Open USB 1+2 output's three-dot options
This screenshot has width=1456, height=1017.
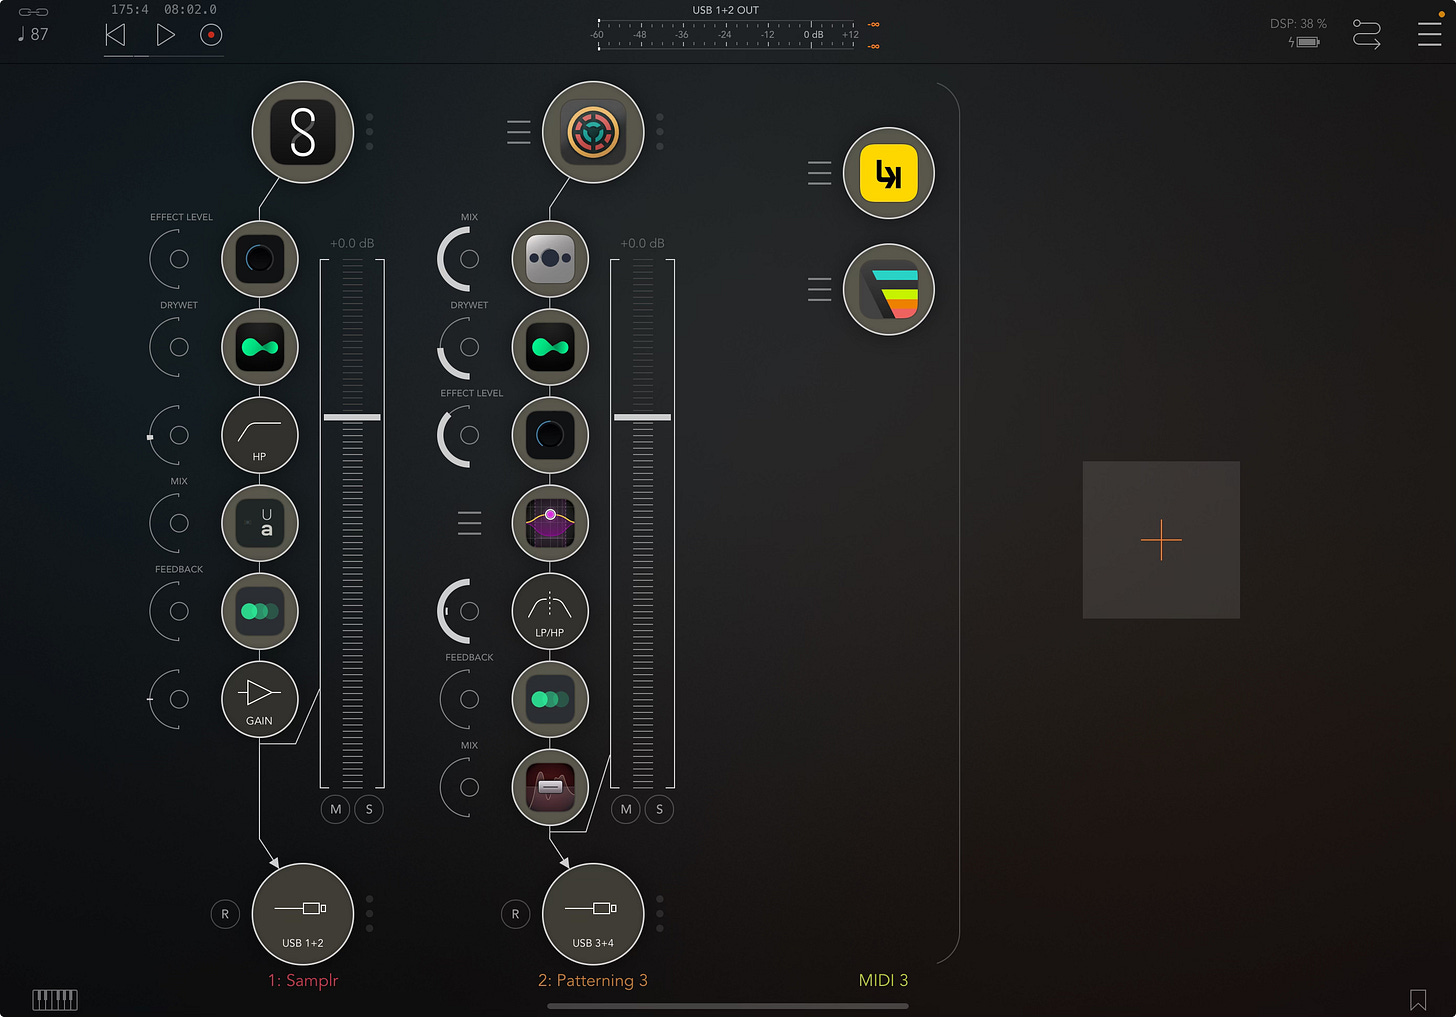tap(370, 914)
